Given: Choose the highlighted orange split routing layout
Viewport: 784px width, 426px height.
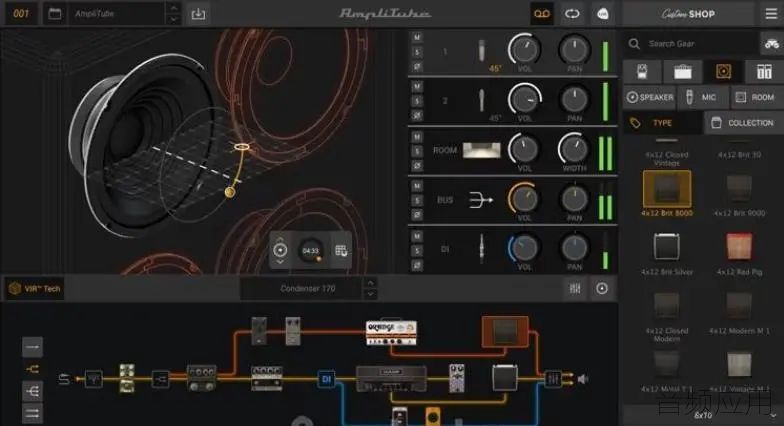Looking at the screenshot, I should (32, 369).
